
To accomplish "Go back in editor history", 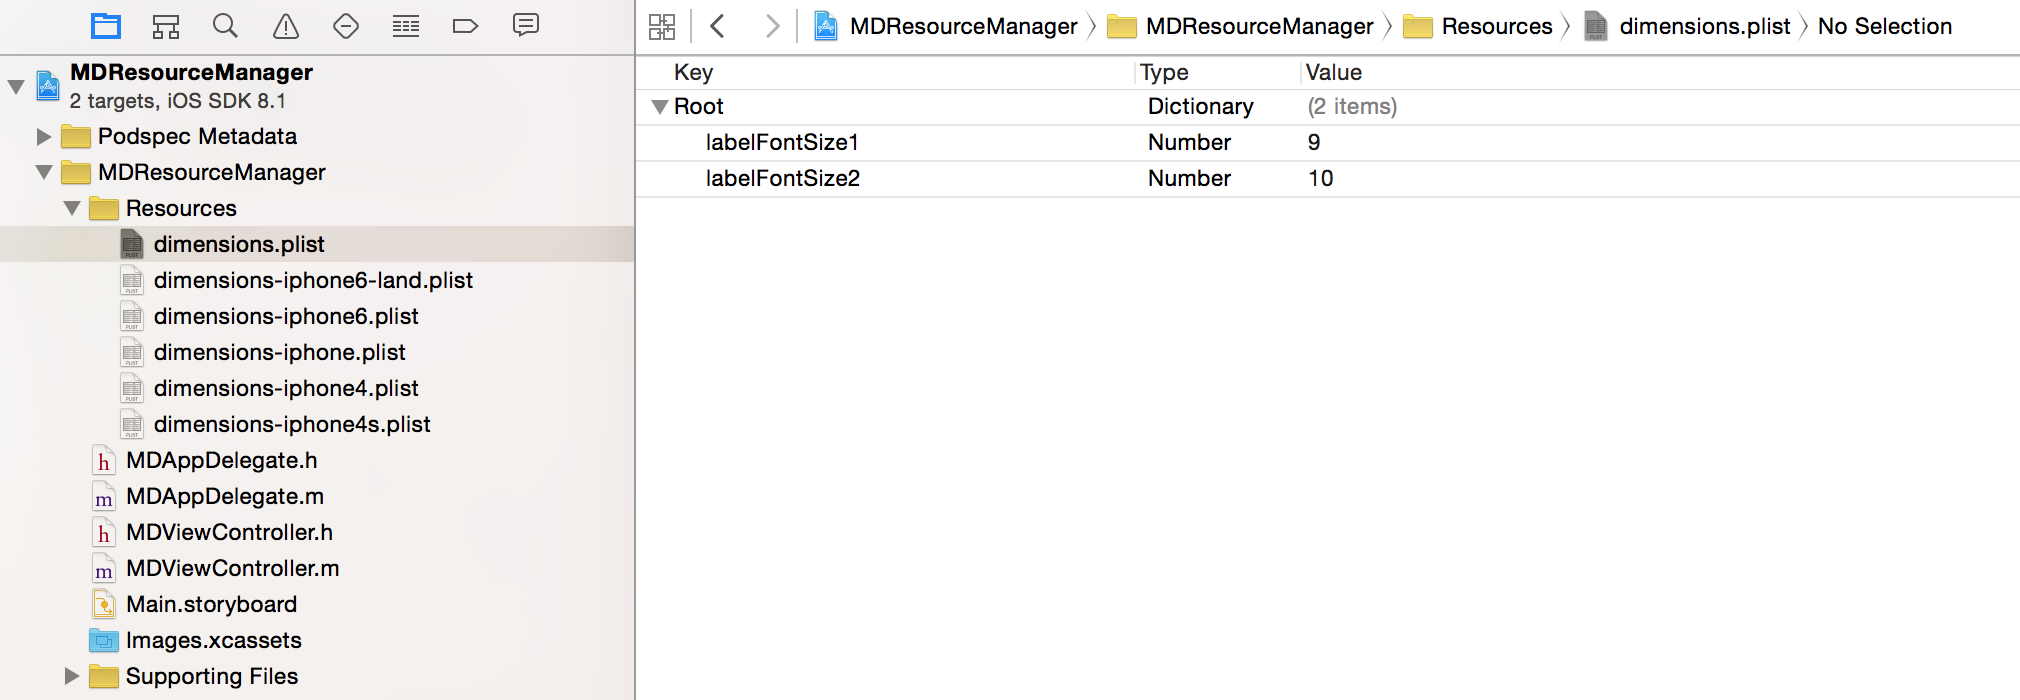I will coord(717,26).
